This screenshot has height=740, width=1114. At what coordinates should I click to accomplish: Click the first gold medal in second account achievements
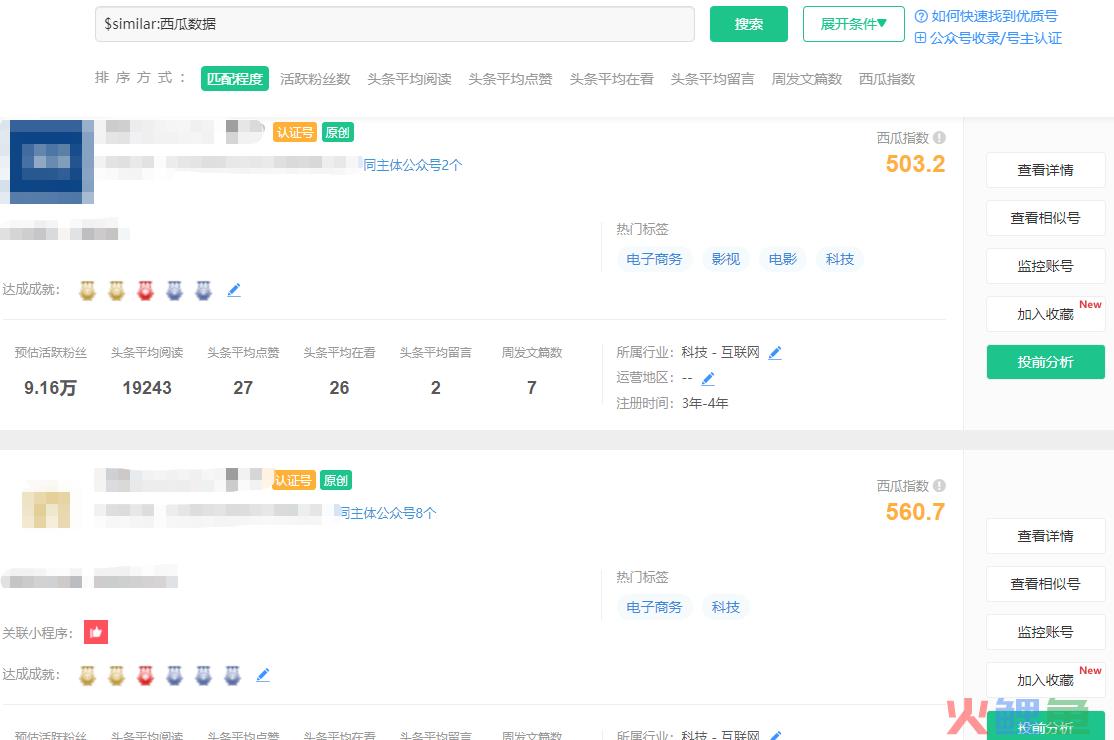pyautogui.click(x=87, y=675)
